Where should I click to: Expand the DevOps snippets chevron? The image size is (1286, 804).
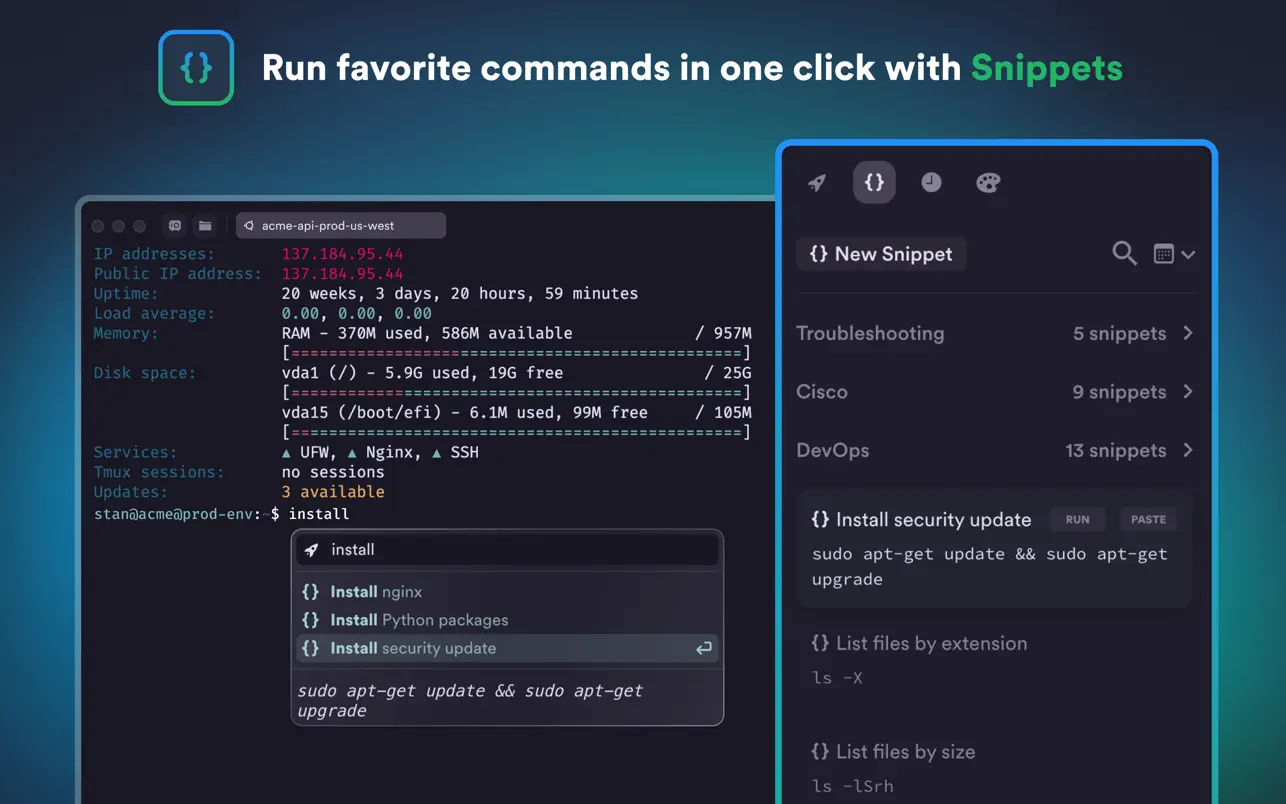click(x=1188, y=450)
